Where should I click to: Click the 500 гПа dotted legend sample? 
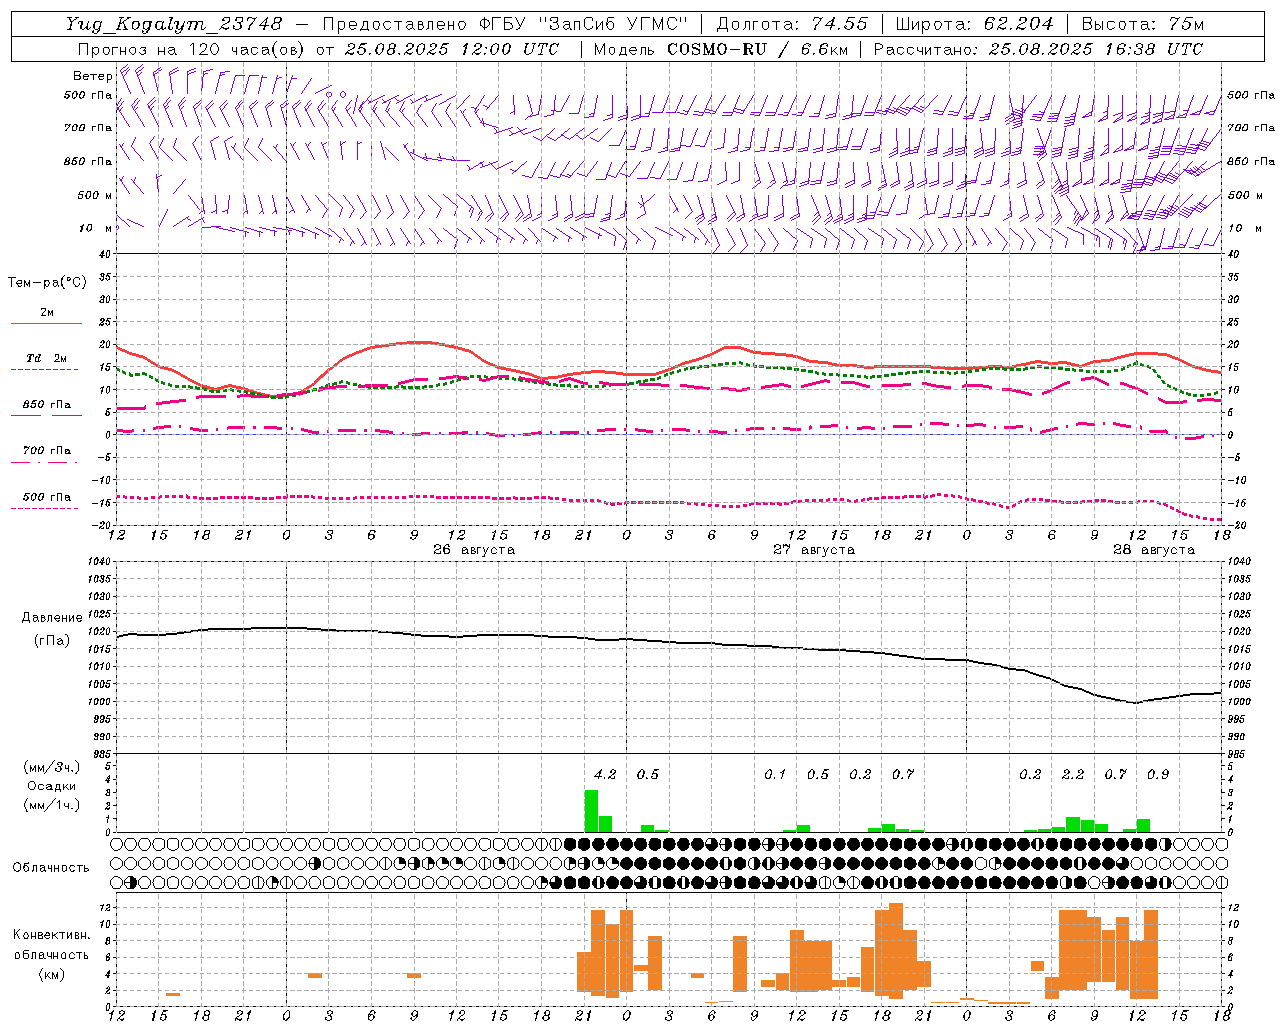coord(46,508)
